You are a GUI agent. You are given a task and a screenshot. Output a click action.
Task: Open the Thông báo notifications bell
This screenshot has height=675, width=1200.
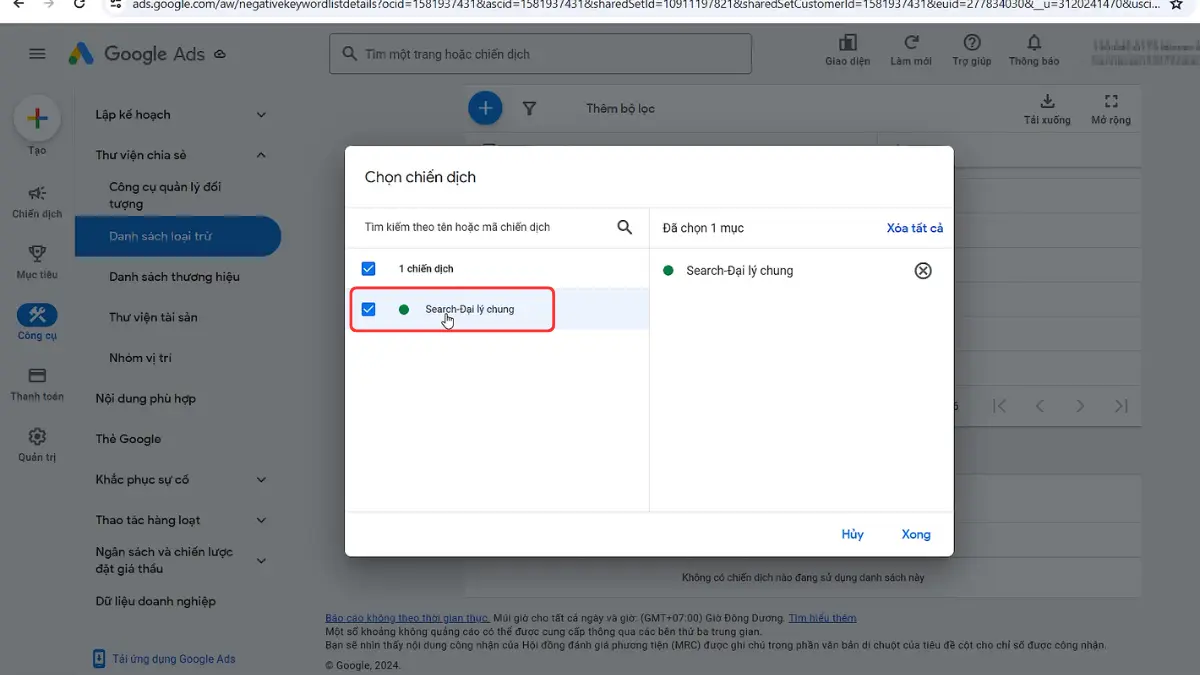pyautogui.click(x=1033, y=44)
